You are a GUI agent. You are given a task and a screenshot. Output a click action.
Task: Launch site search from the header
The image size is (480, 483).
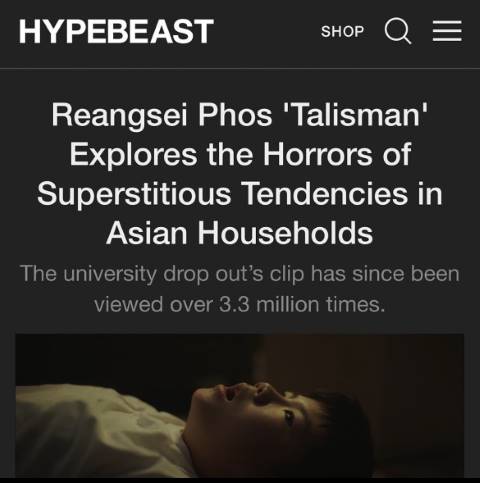point(398,31)
